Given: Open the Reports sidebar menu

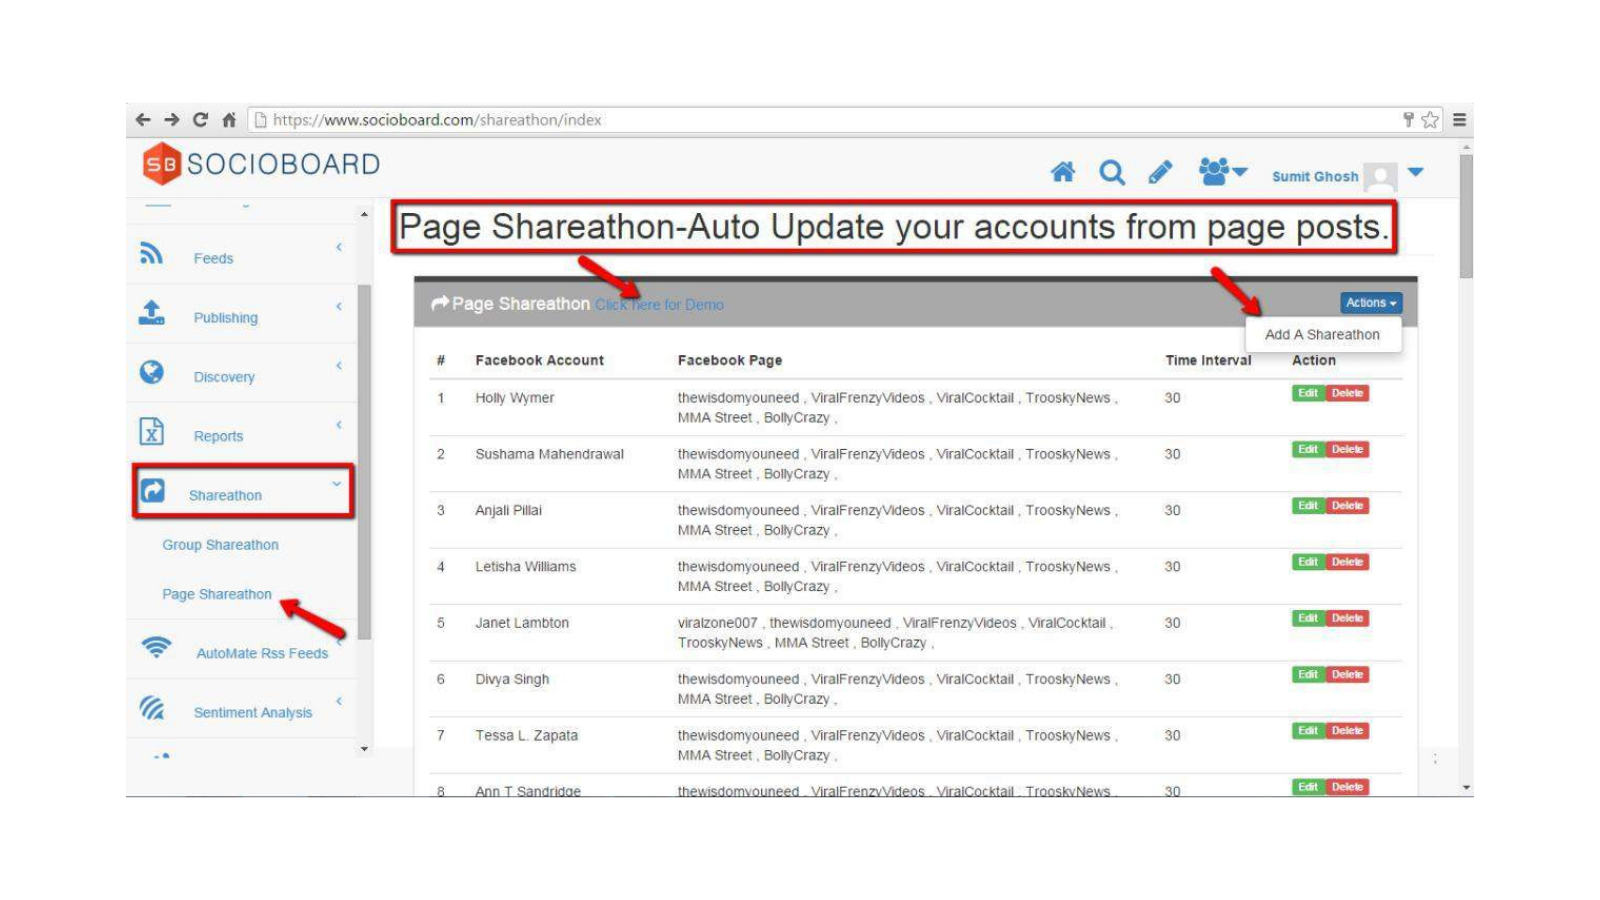Looking at the screenshot, I should [218, 436].
